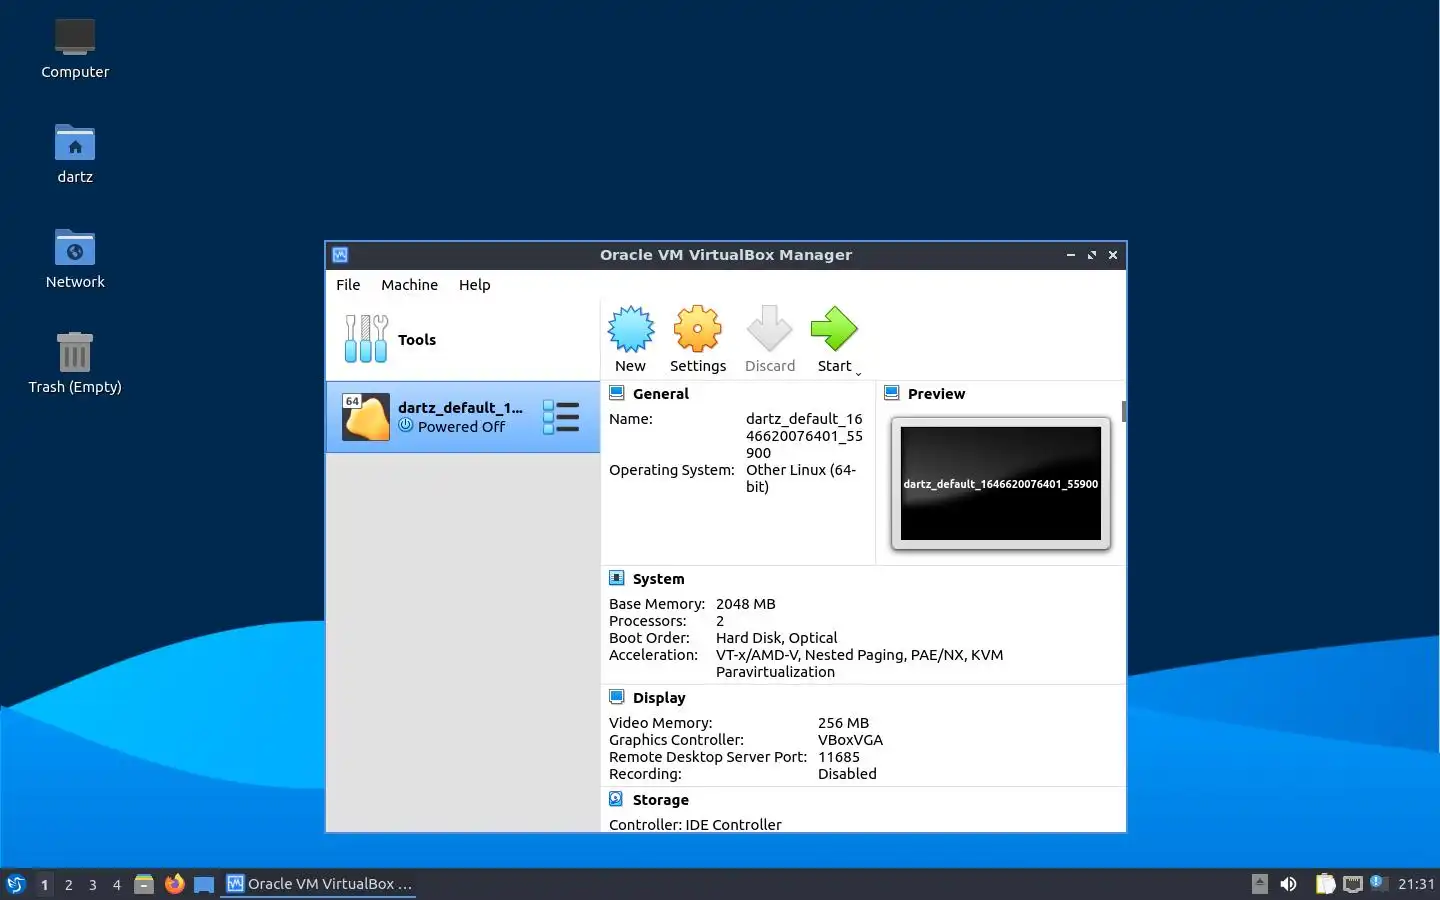Switch to workspace 3
Image resolution: width=1440 pixels, height=900 pixels.
pos(93,885)
